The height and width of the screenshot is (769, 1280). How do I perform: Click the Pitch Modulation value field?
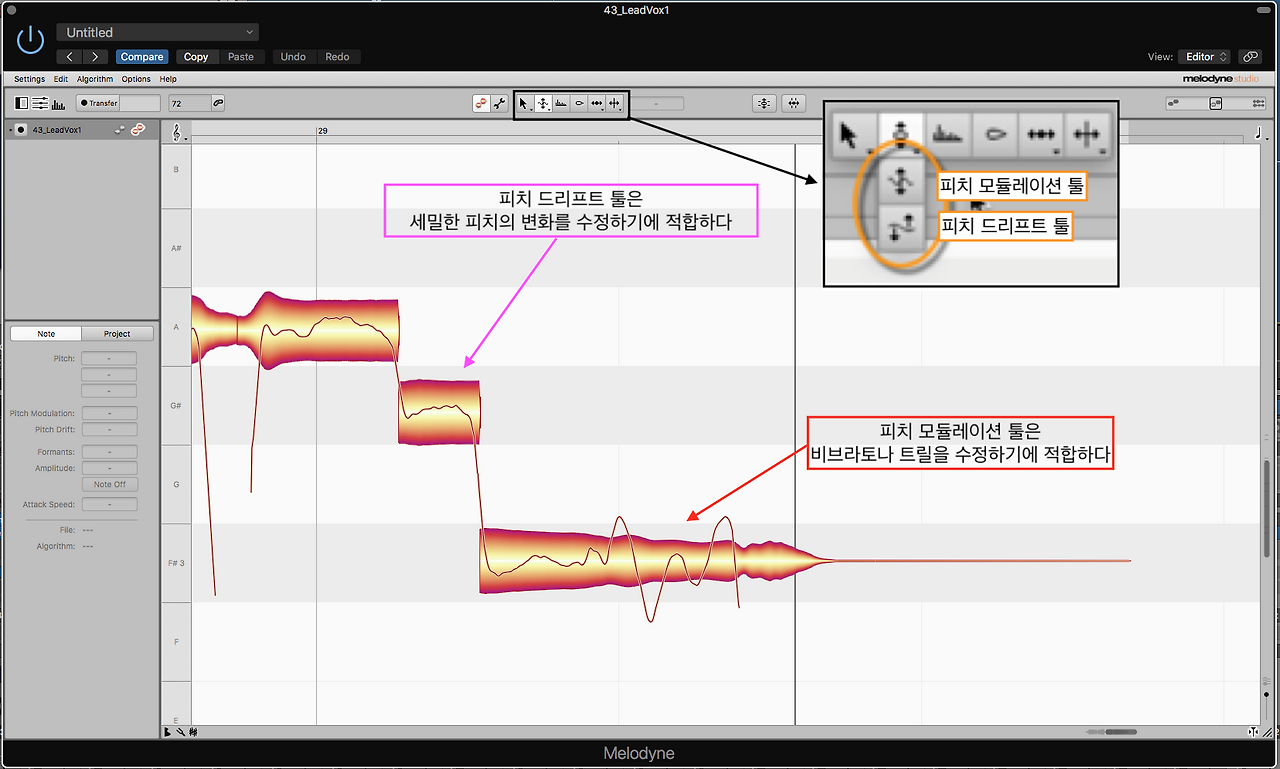click(109, 413)
